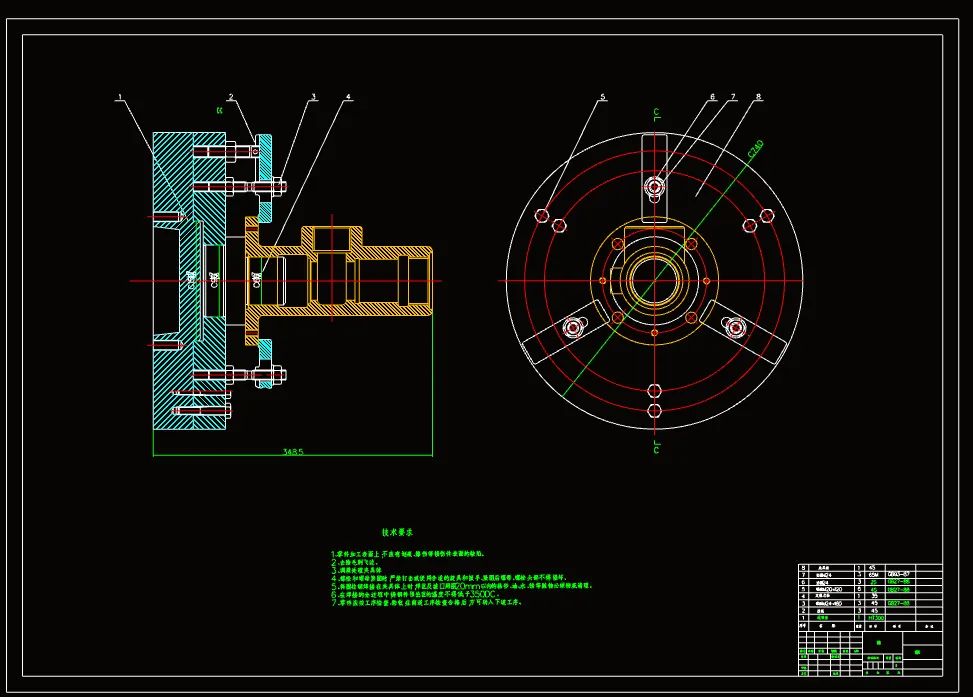
Task: Click section mark C above the circular view
Action: pyautogui.click(x=657, y=113)
